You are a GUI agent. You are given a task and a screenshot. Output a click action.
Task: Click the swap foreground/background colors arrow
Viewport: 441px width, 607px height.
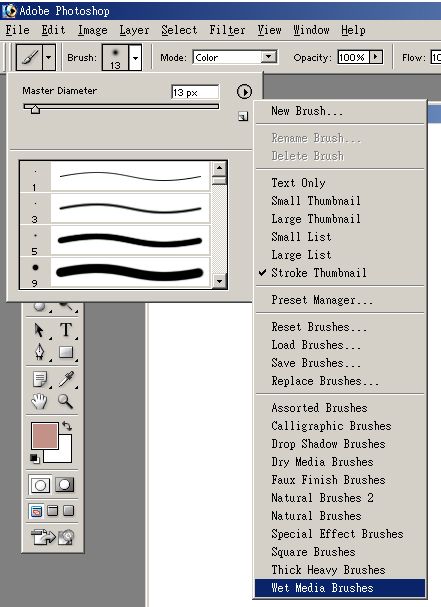67,426
